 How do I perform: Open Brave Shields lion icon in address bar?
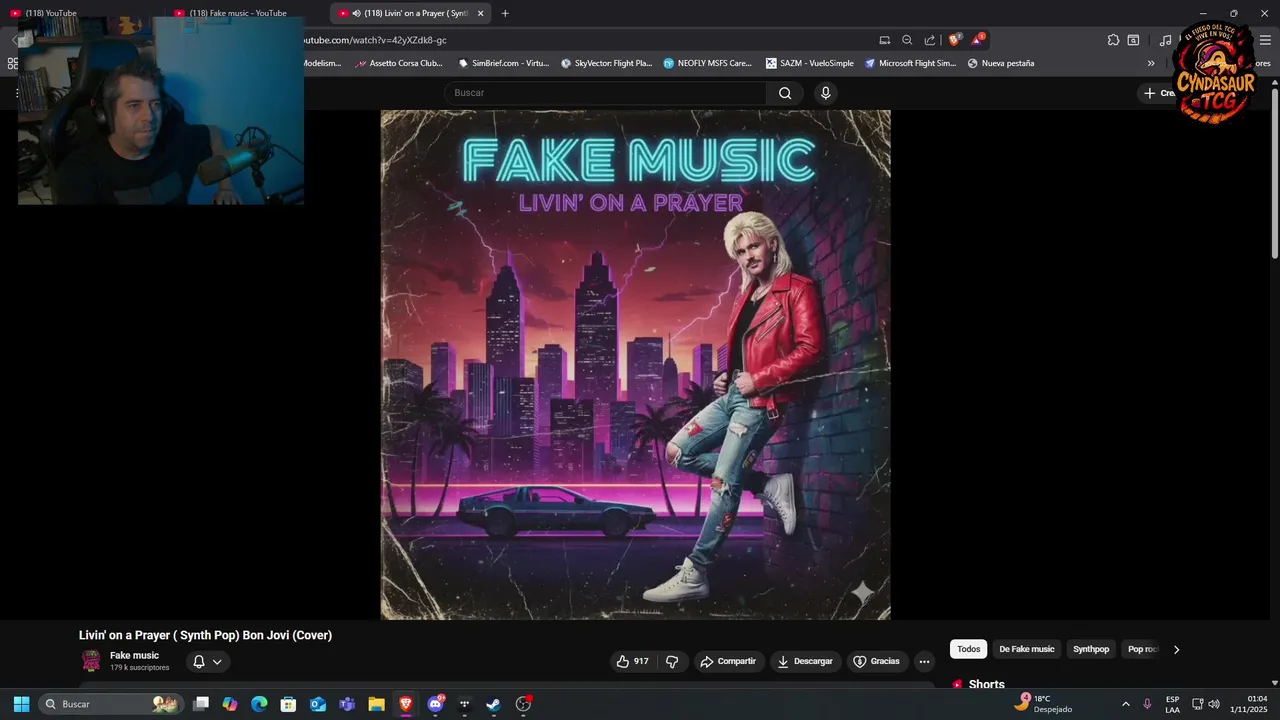pos(954,40)
